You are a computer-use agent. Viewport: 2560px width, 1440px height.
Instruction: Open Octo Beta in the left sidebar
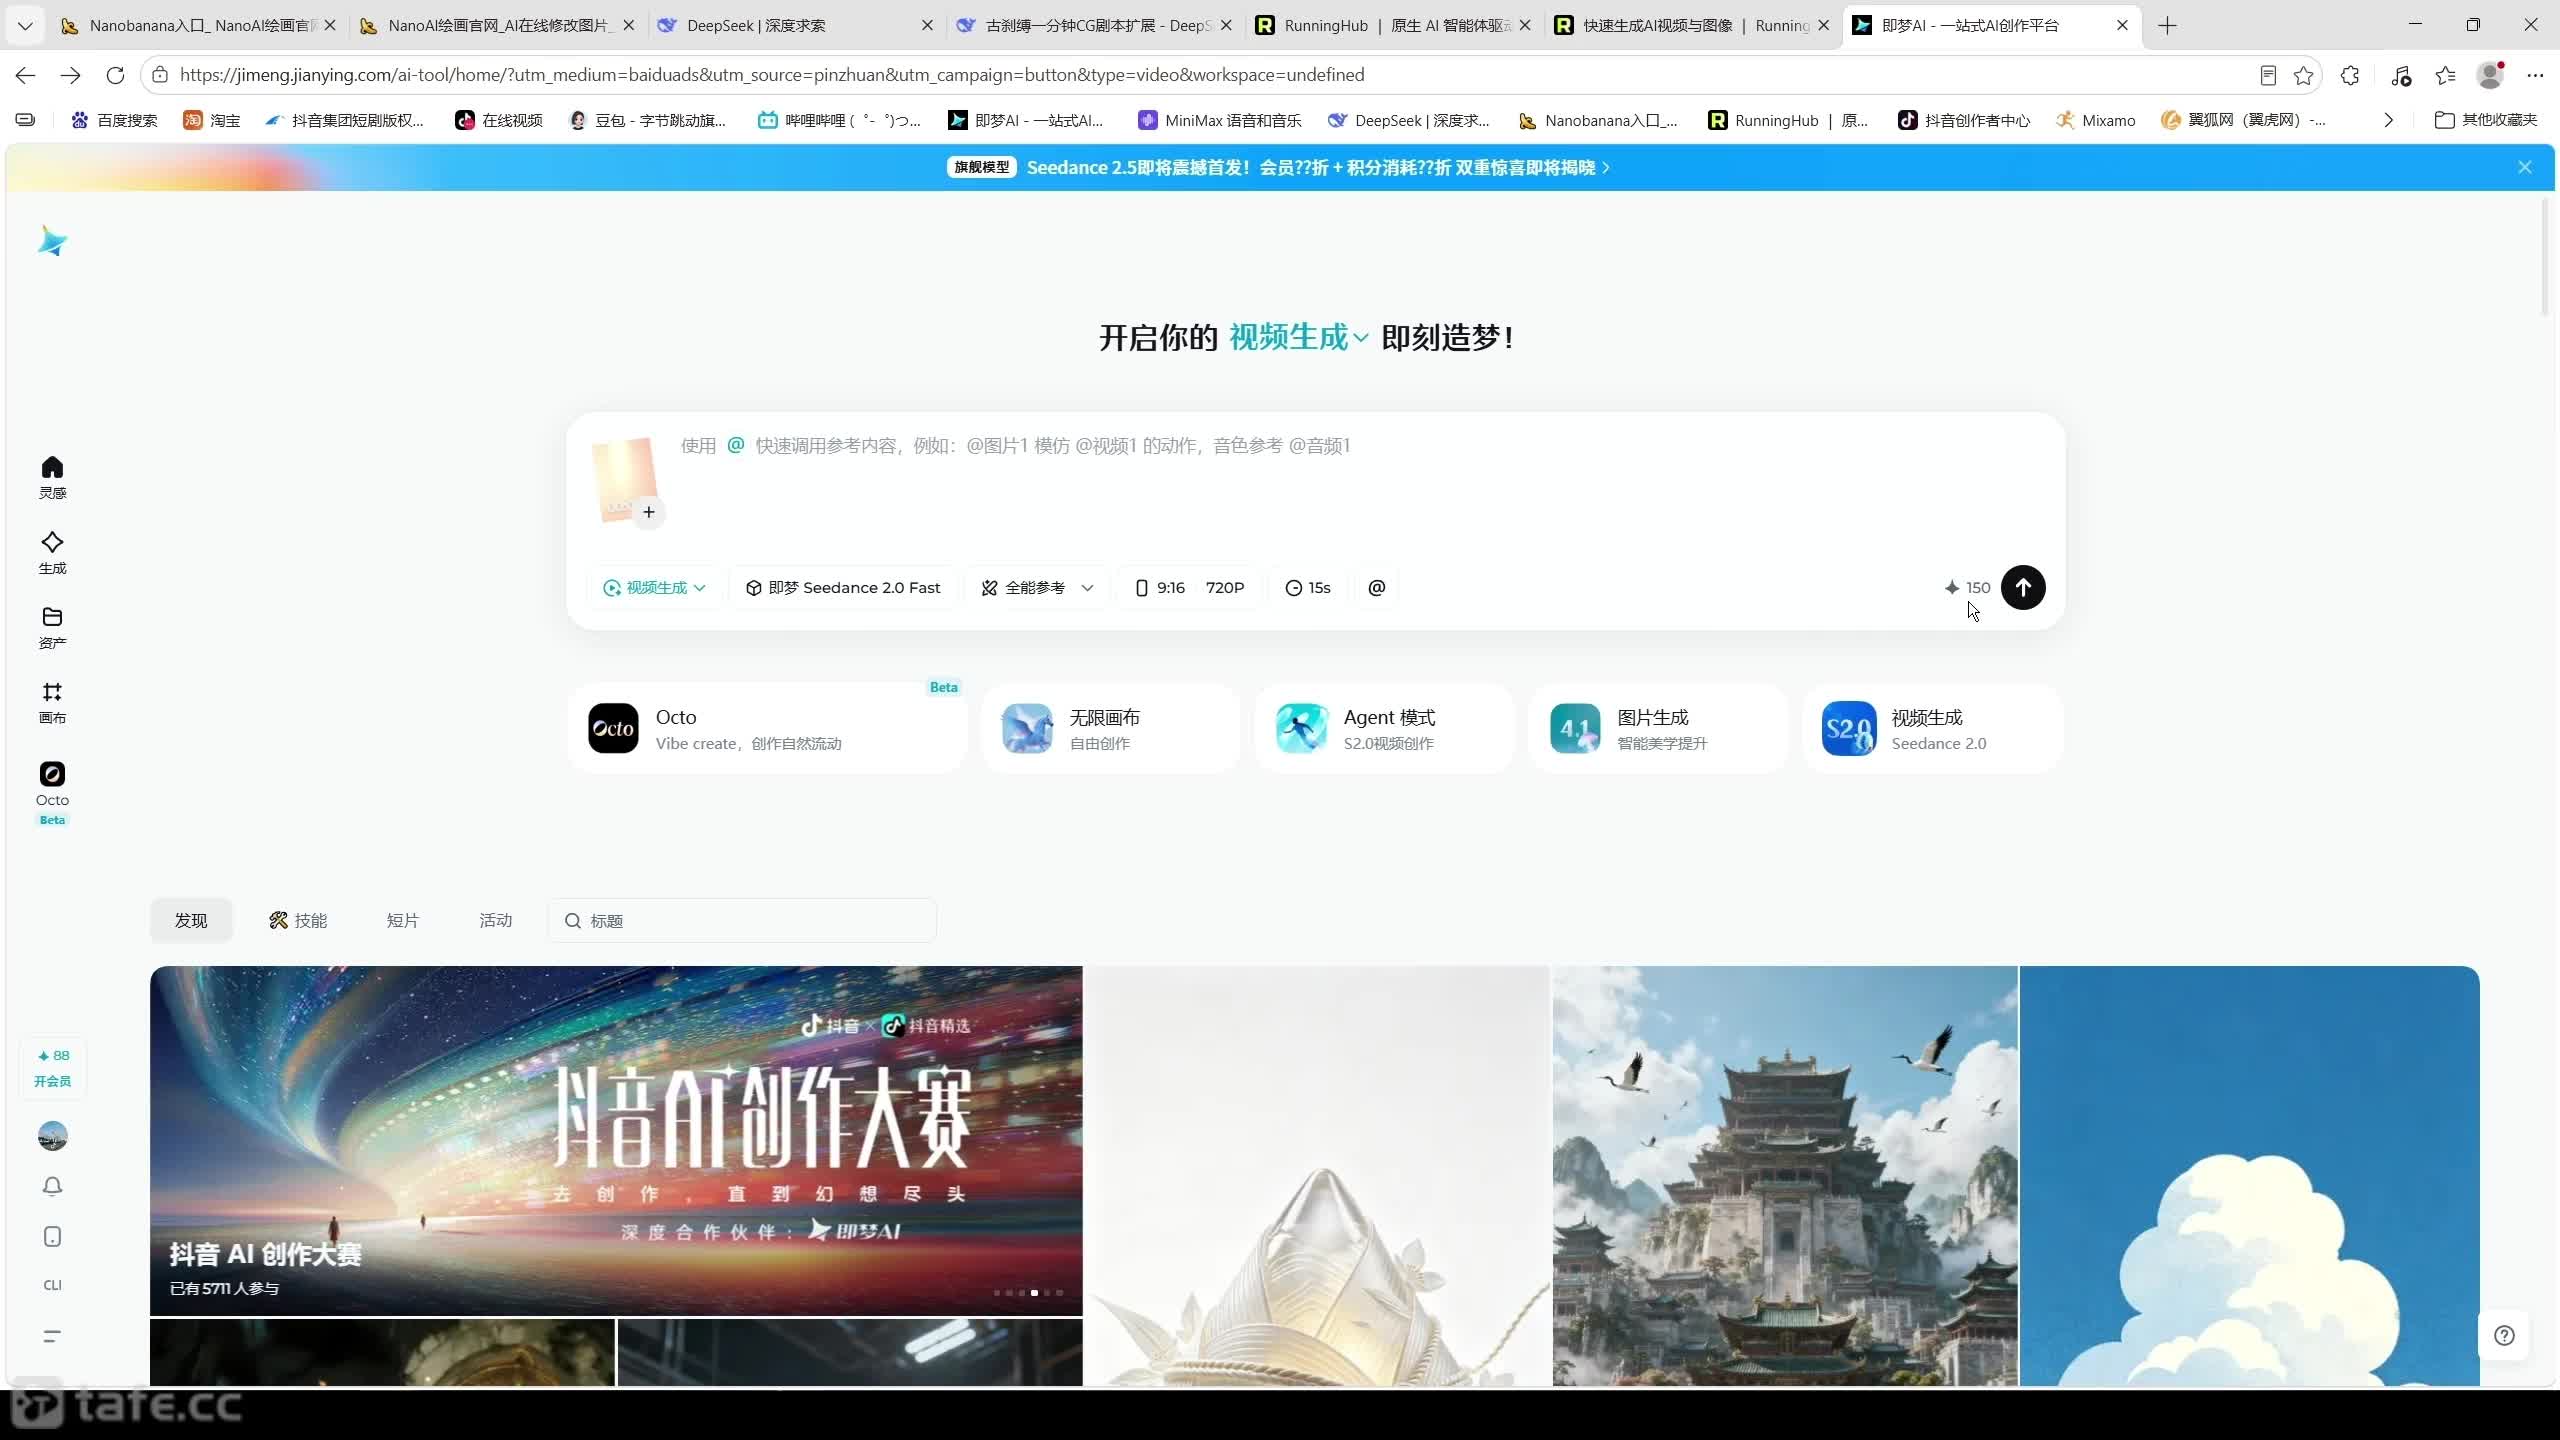point(52,793)
